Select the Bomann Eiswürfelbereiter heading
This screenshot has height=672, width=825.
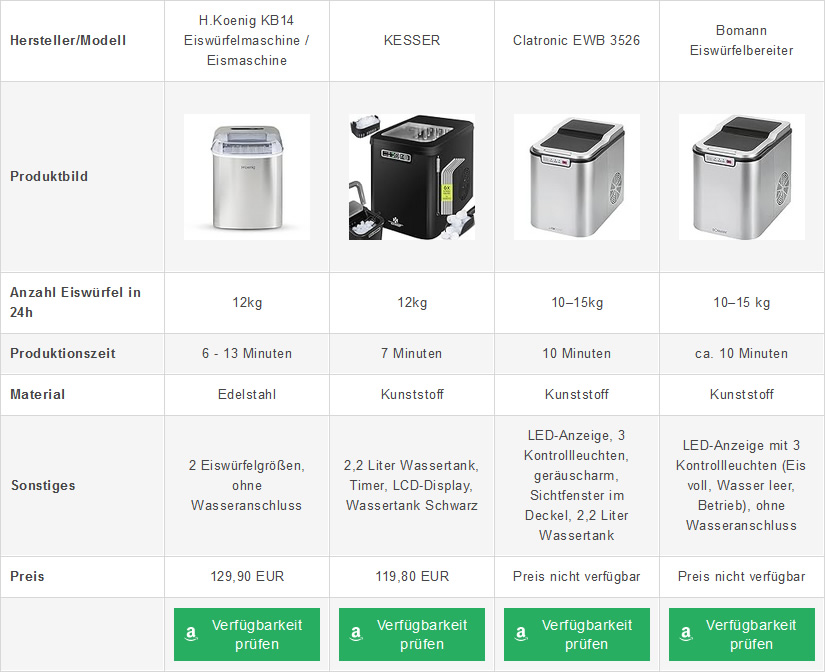tap(742, 41)
